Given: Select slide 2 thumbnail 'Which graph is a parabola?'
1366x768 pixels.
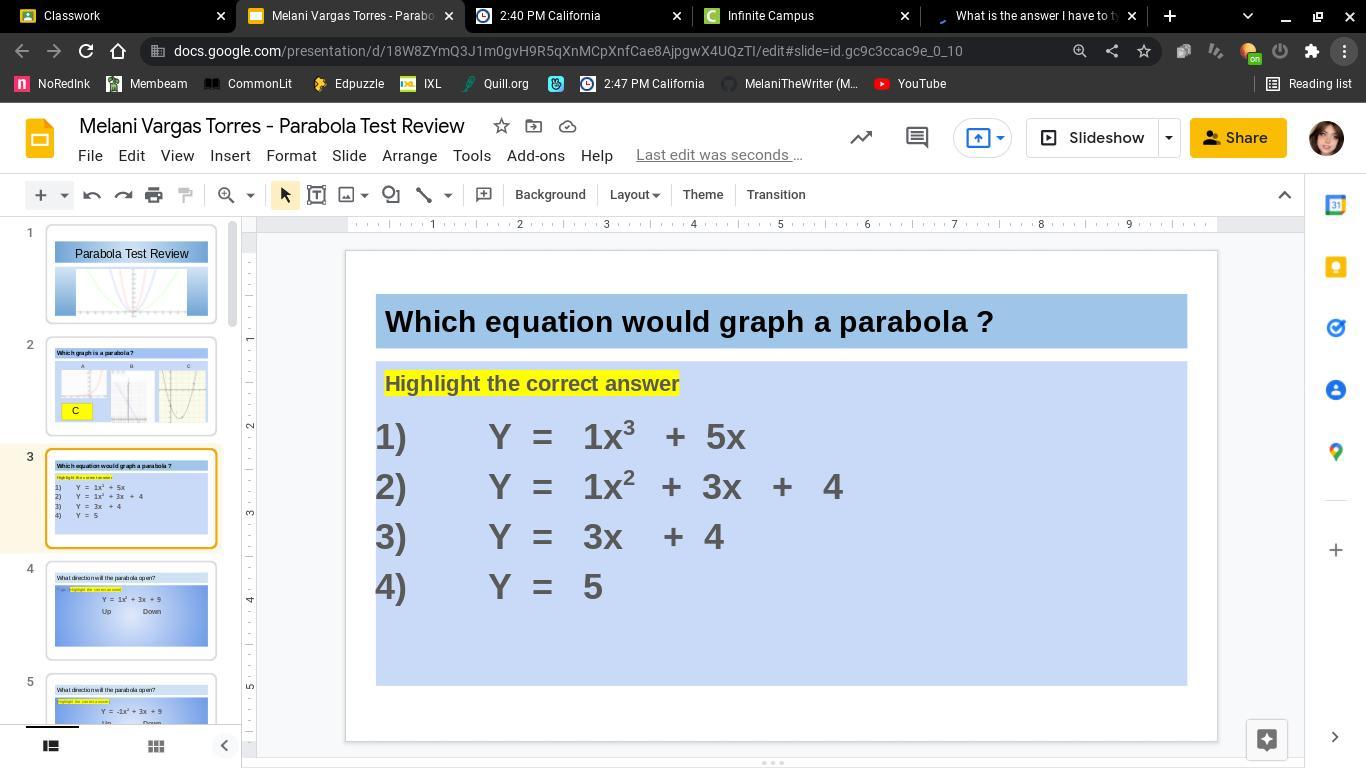Looking at the screenshot, I should point(131,386).
